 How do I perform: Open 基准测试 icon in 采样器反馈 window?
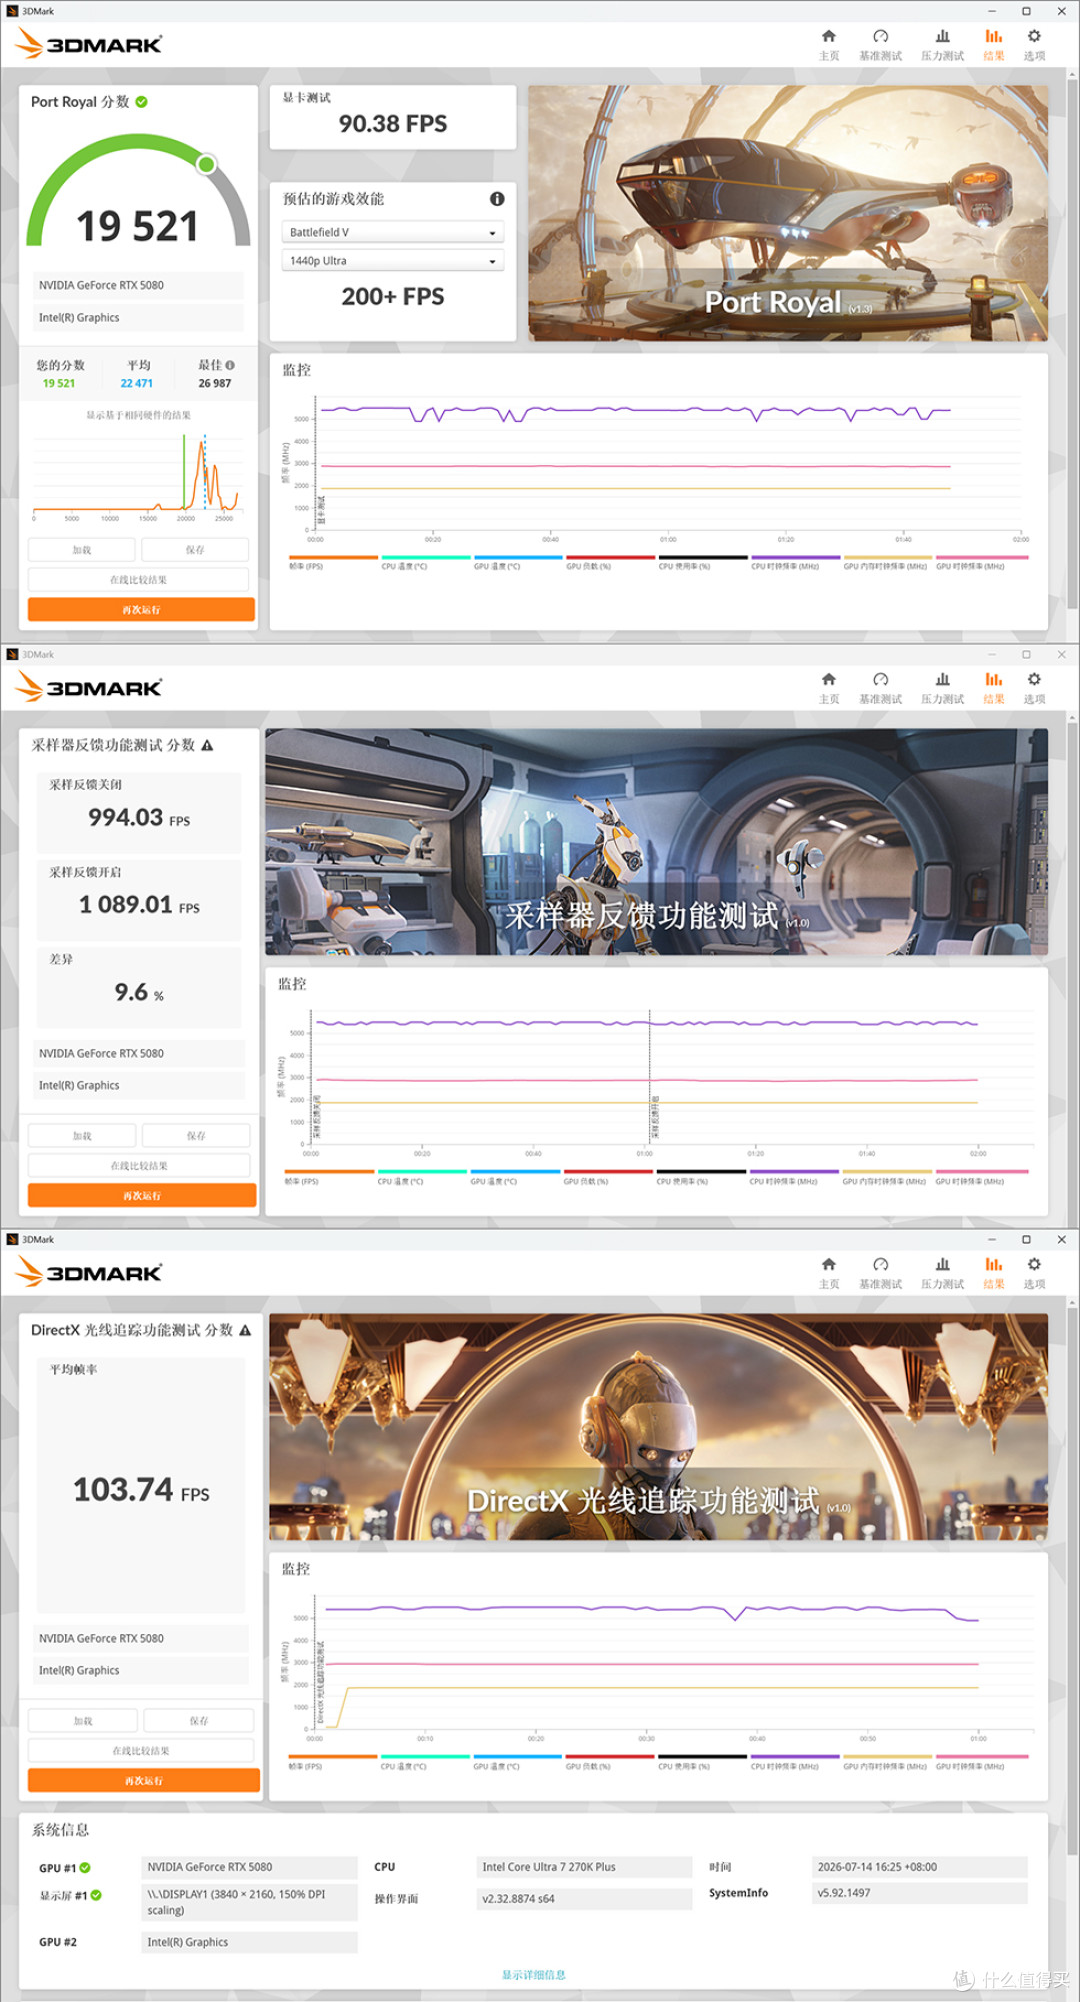[880, 688]
